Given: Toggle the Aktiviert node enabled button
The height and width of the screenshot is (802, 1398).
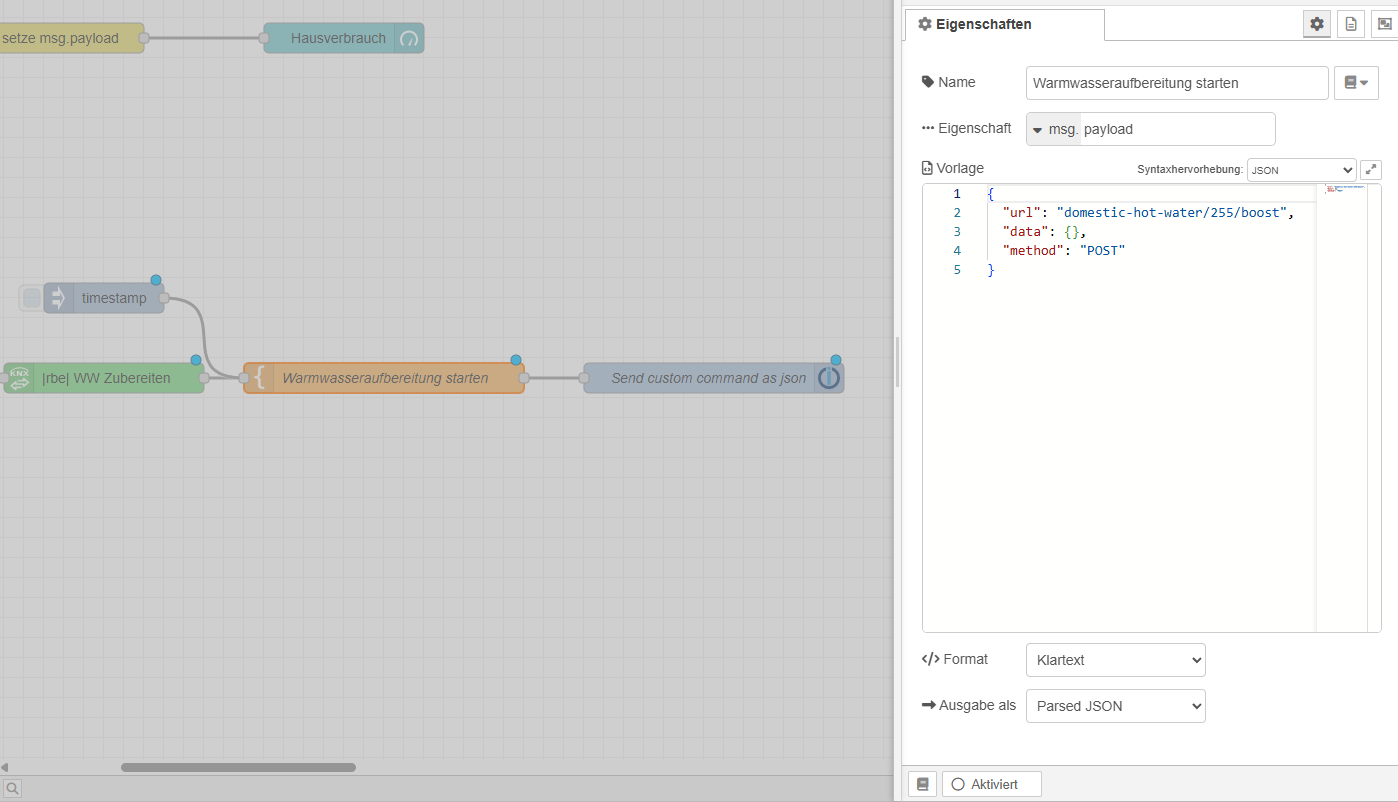Looking at the screenshot, I should [x=991, y=784].
